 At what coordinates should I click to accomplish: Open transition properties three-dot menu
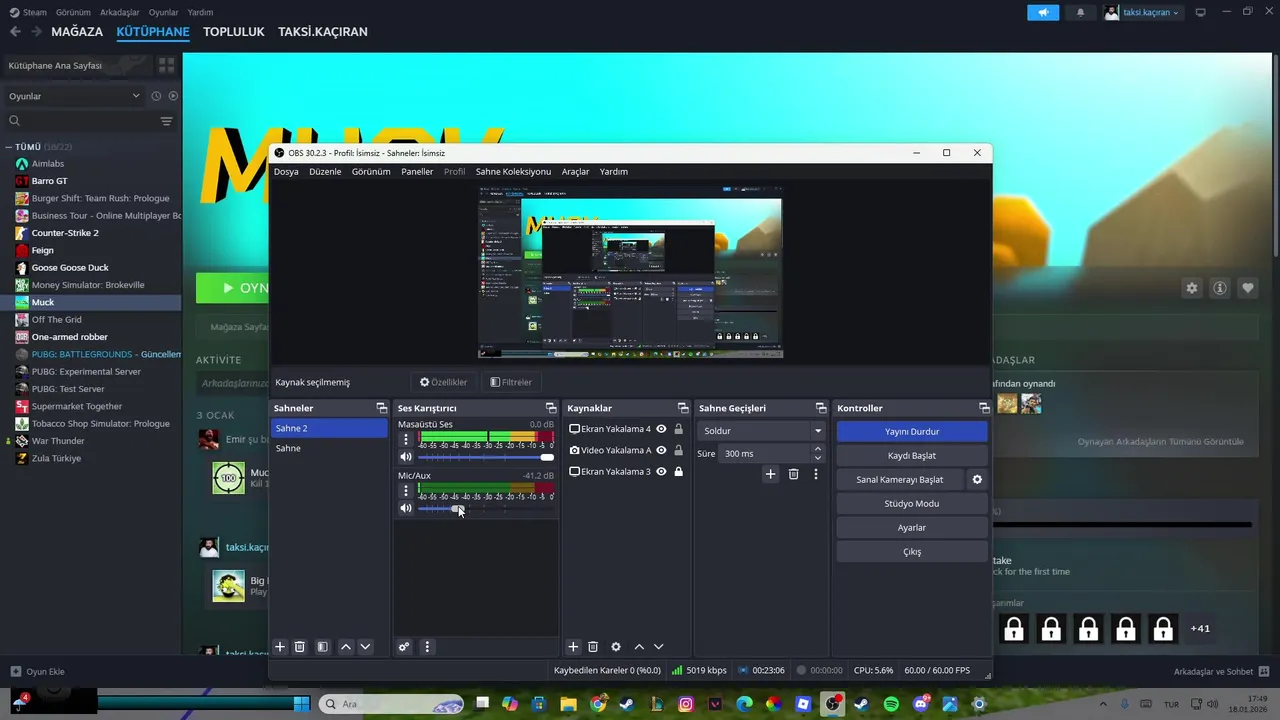816,474
